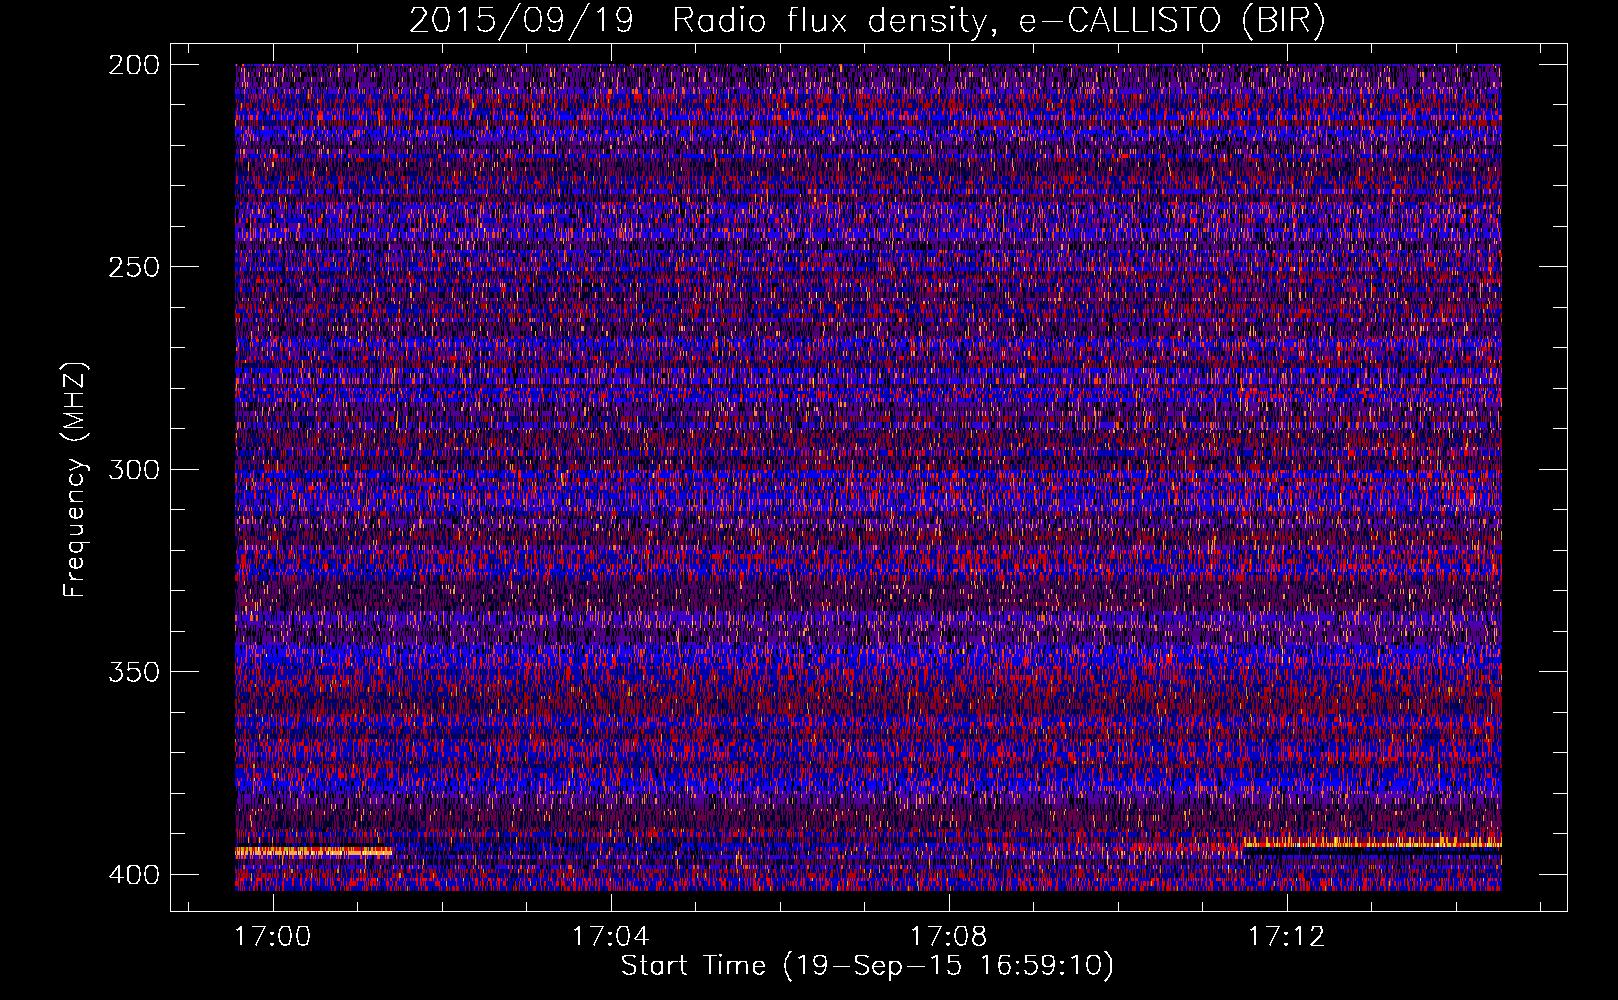Image resolution: width=1618 pixels, height=1000 pixels.
Task: Click the 300 frequency tick label
Action: point(133,470)
